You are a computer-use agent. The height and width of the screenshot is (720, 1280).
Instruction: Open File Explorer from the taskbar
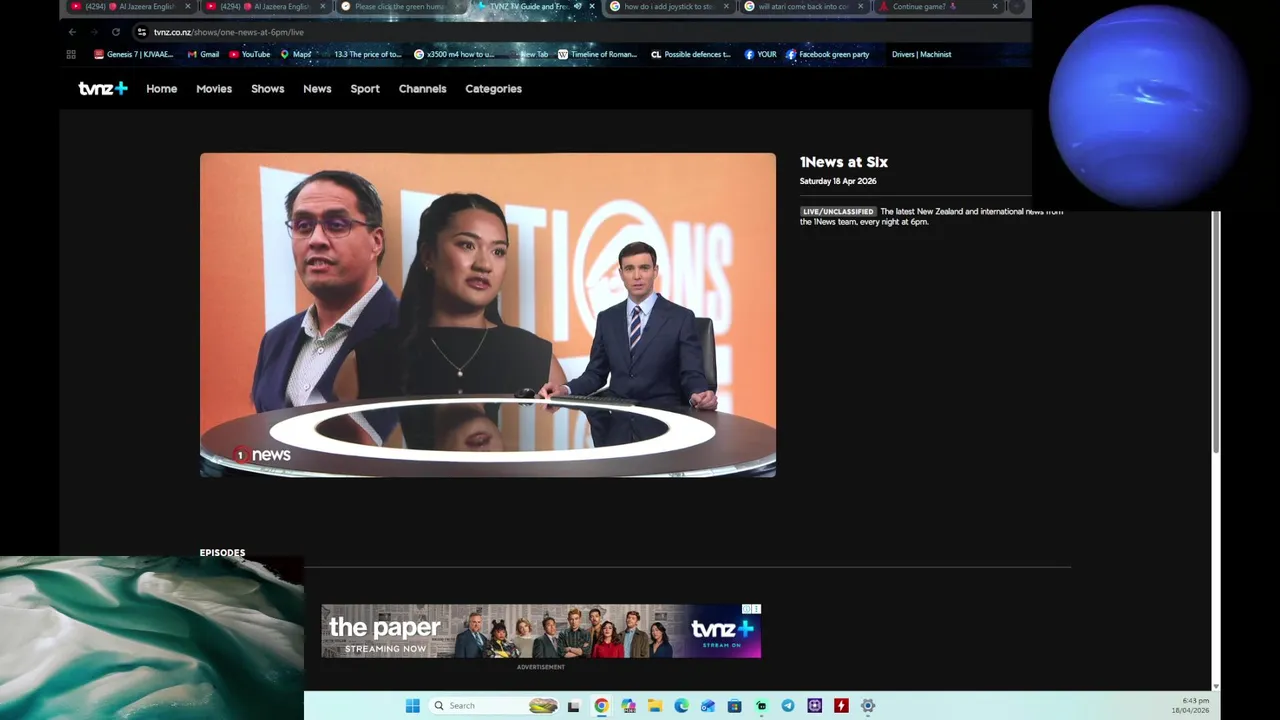(x=655, y=706)
